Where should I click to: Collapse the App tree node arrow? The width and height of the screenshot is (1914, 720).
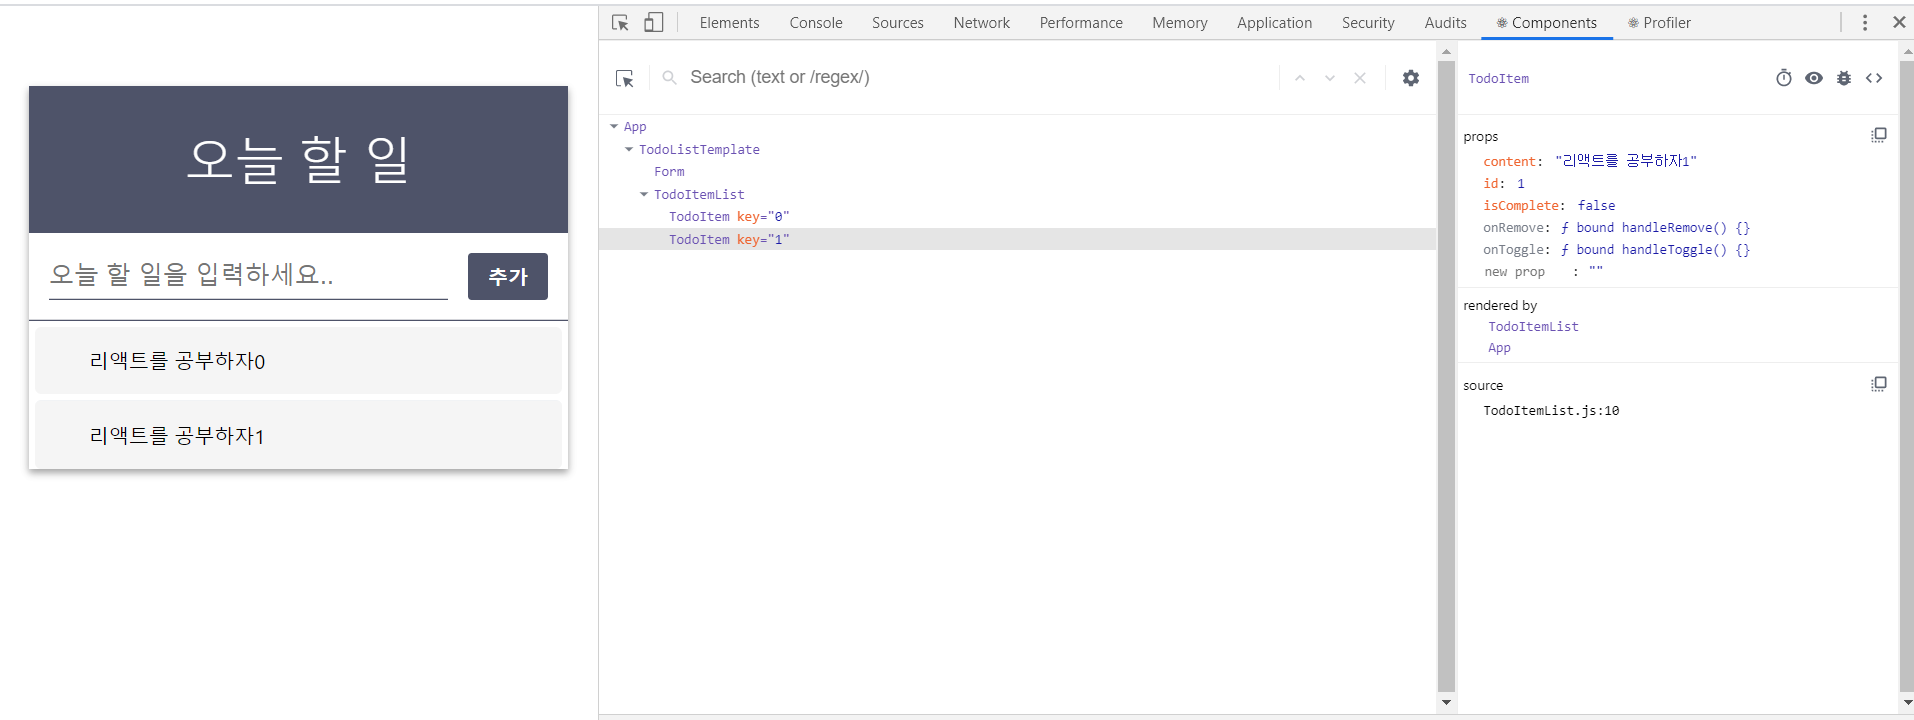point(614,127)
